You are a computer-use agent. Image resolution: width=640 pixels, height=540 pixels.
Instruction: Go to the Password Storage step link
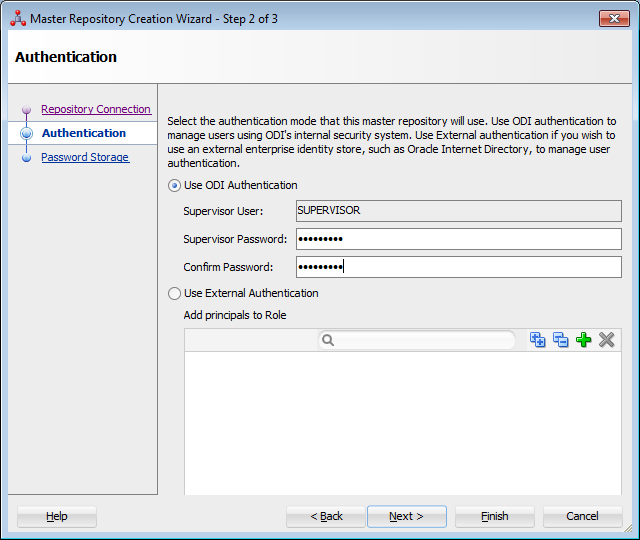(85, 157)
